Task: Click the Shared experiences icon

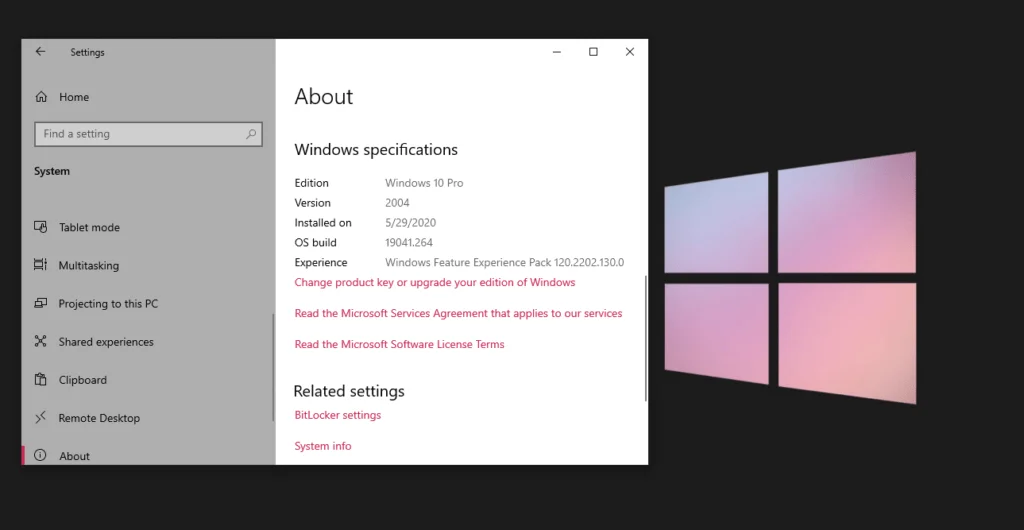Action: (40, 341)
